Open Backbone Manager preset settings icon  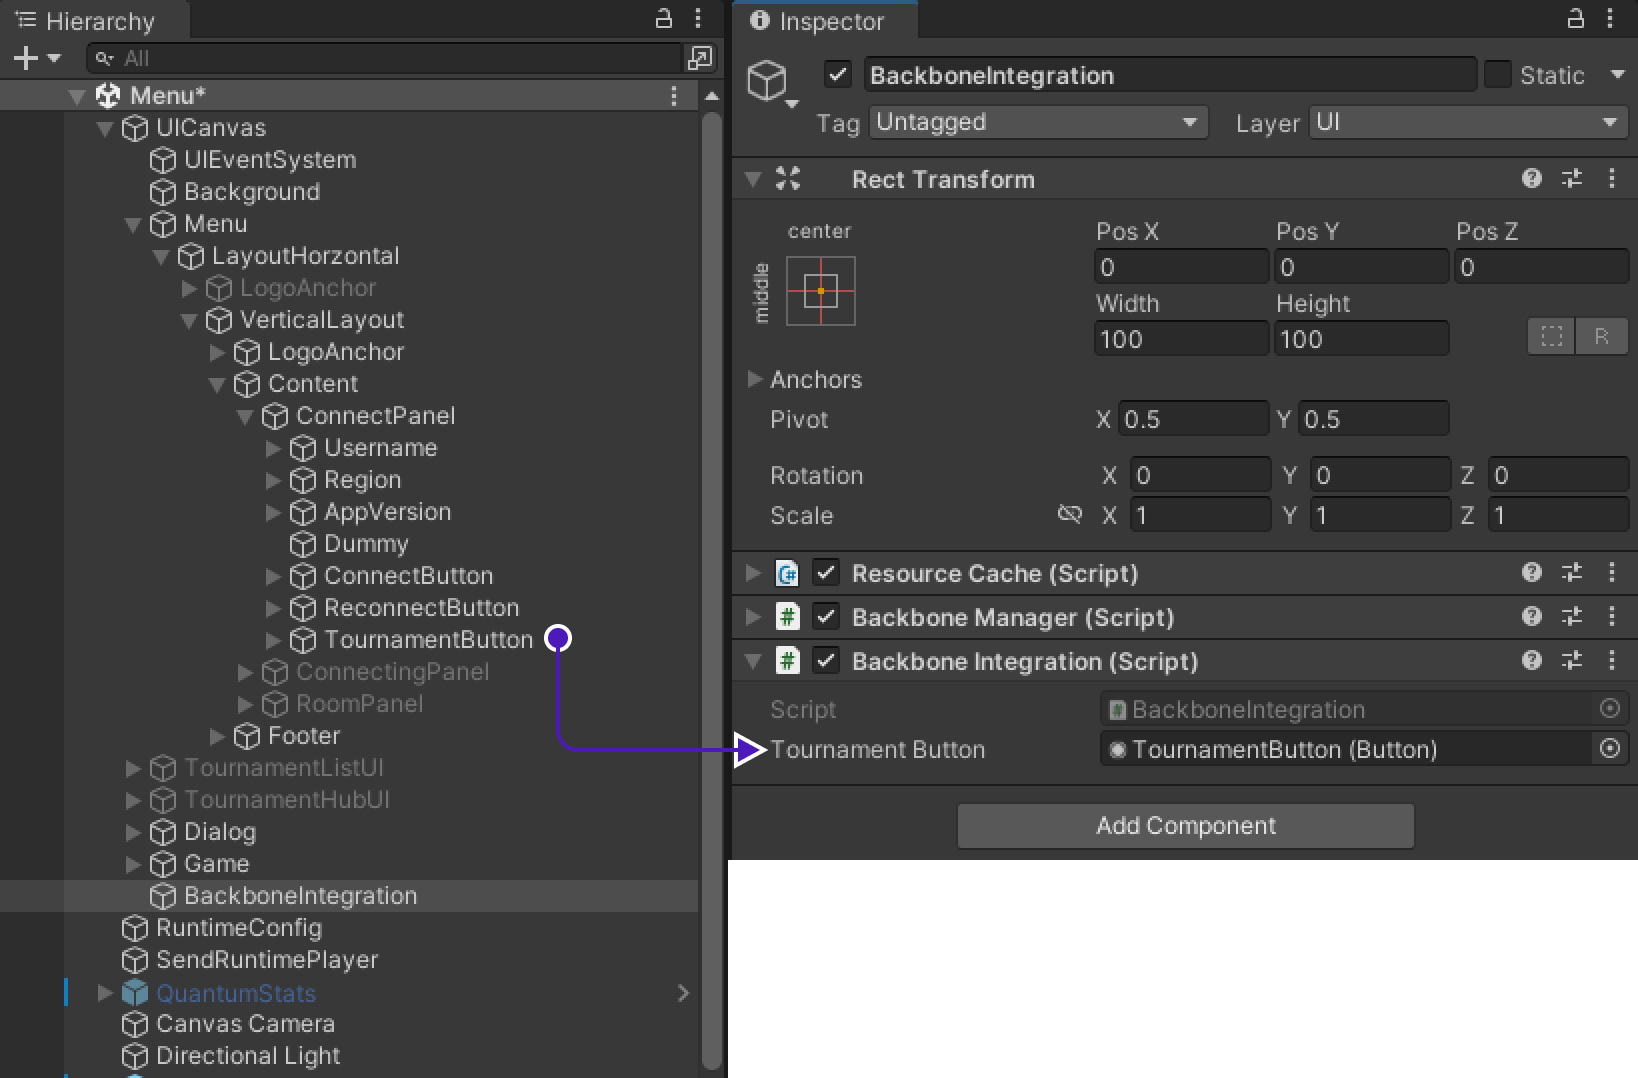coord(1572,617)
